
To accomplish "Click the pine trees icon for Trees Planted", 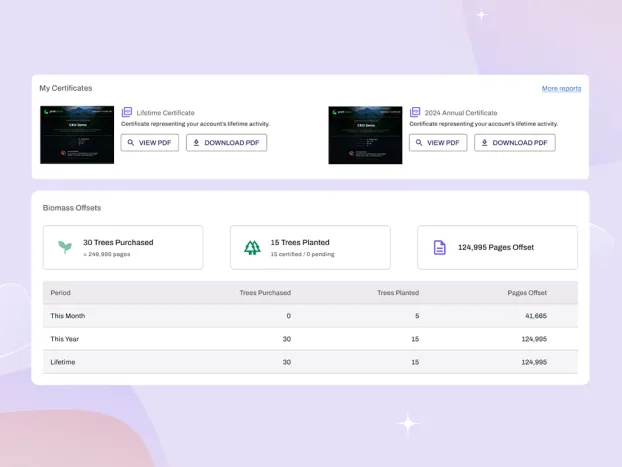I will [252, 247].
